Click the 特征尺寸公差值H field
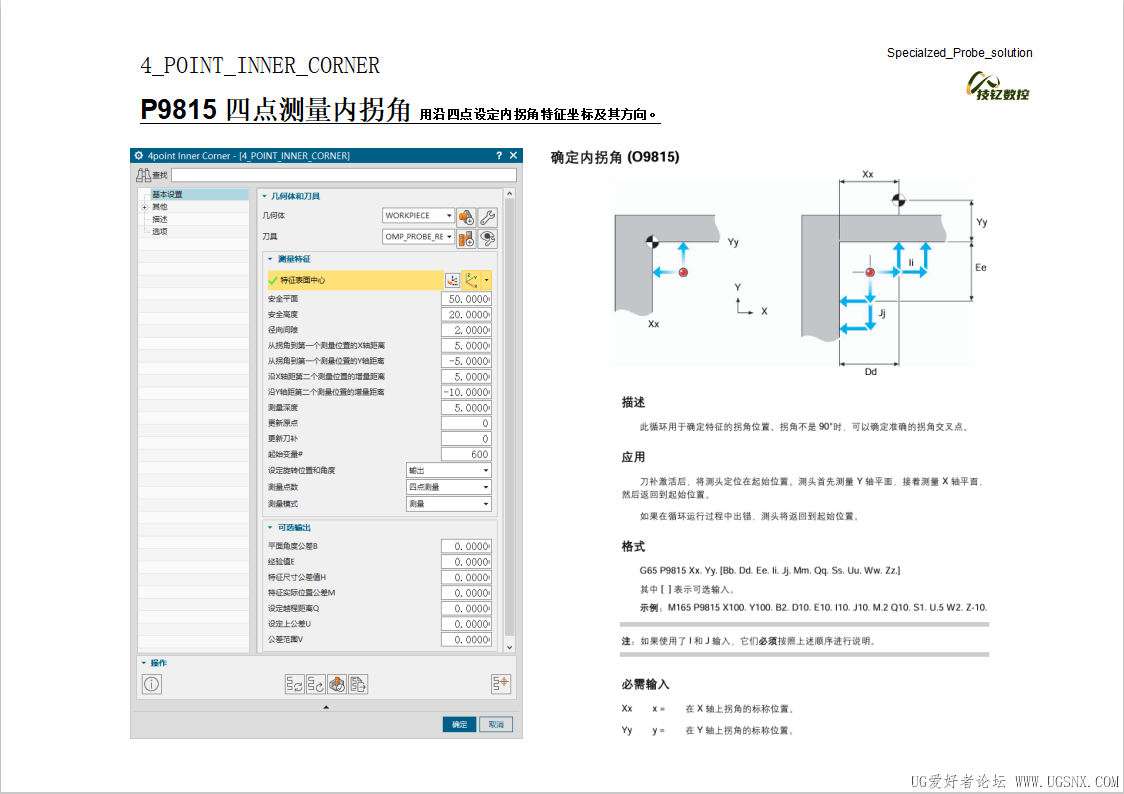 coord(467,578)
